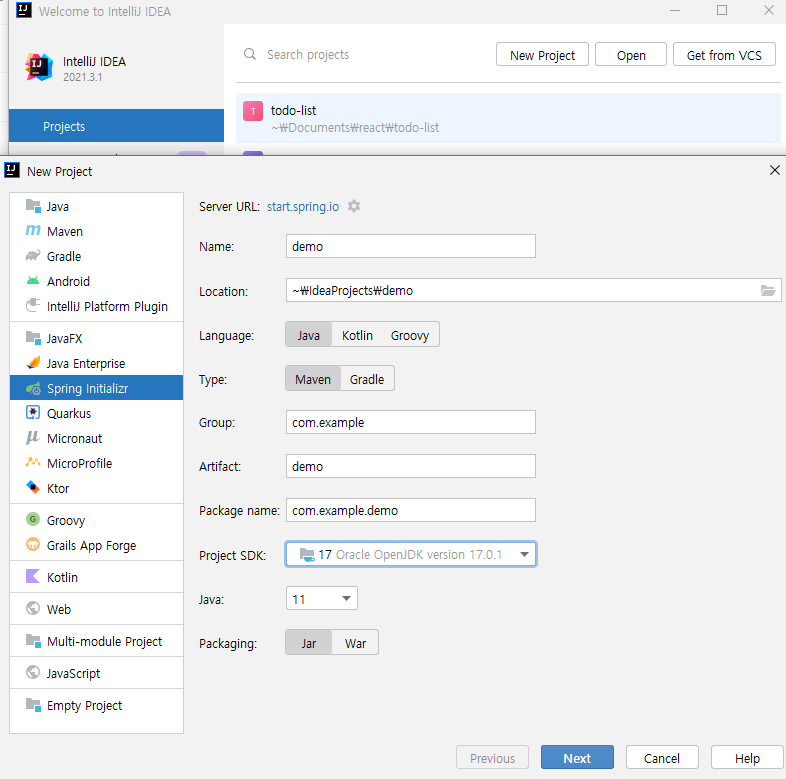Click the Java Enterprise icon

(33, 362)
